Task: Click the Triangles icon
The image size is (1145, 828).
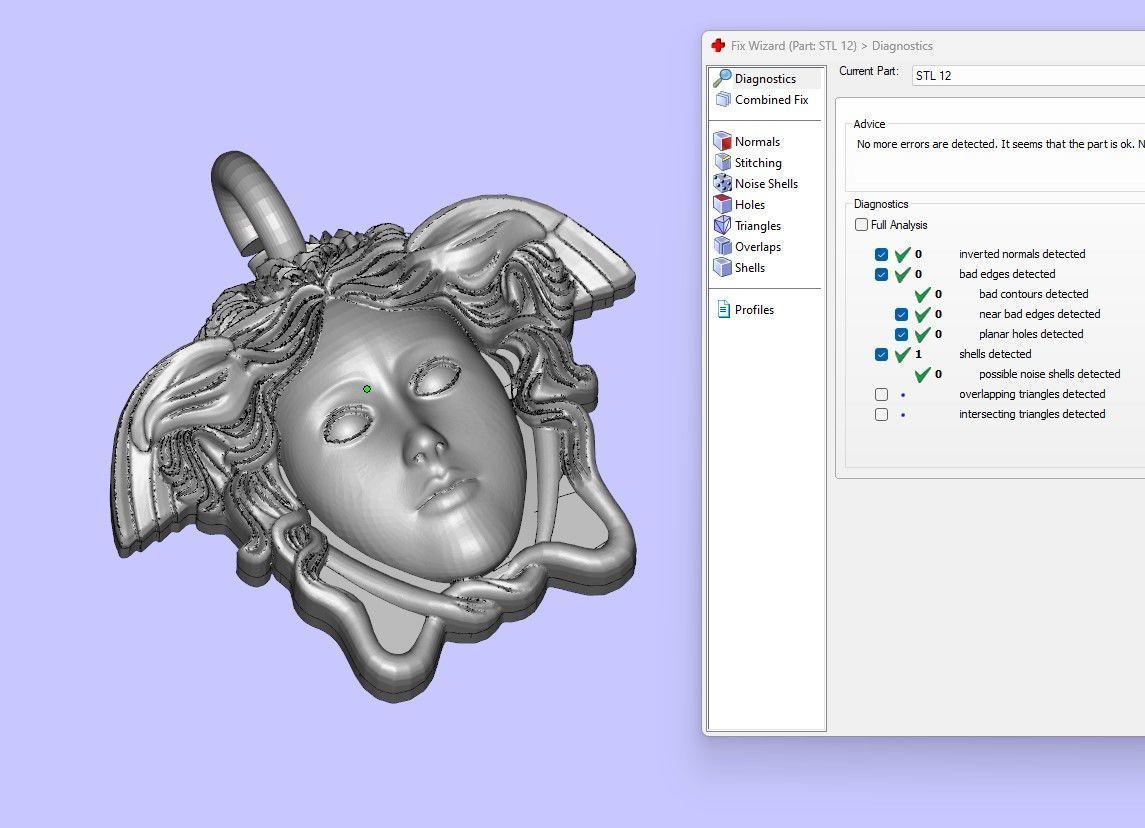Action: (x=722, y=225)
